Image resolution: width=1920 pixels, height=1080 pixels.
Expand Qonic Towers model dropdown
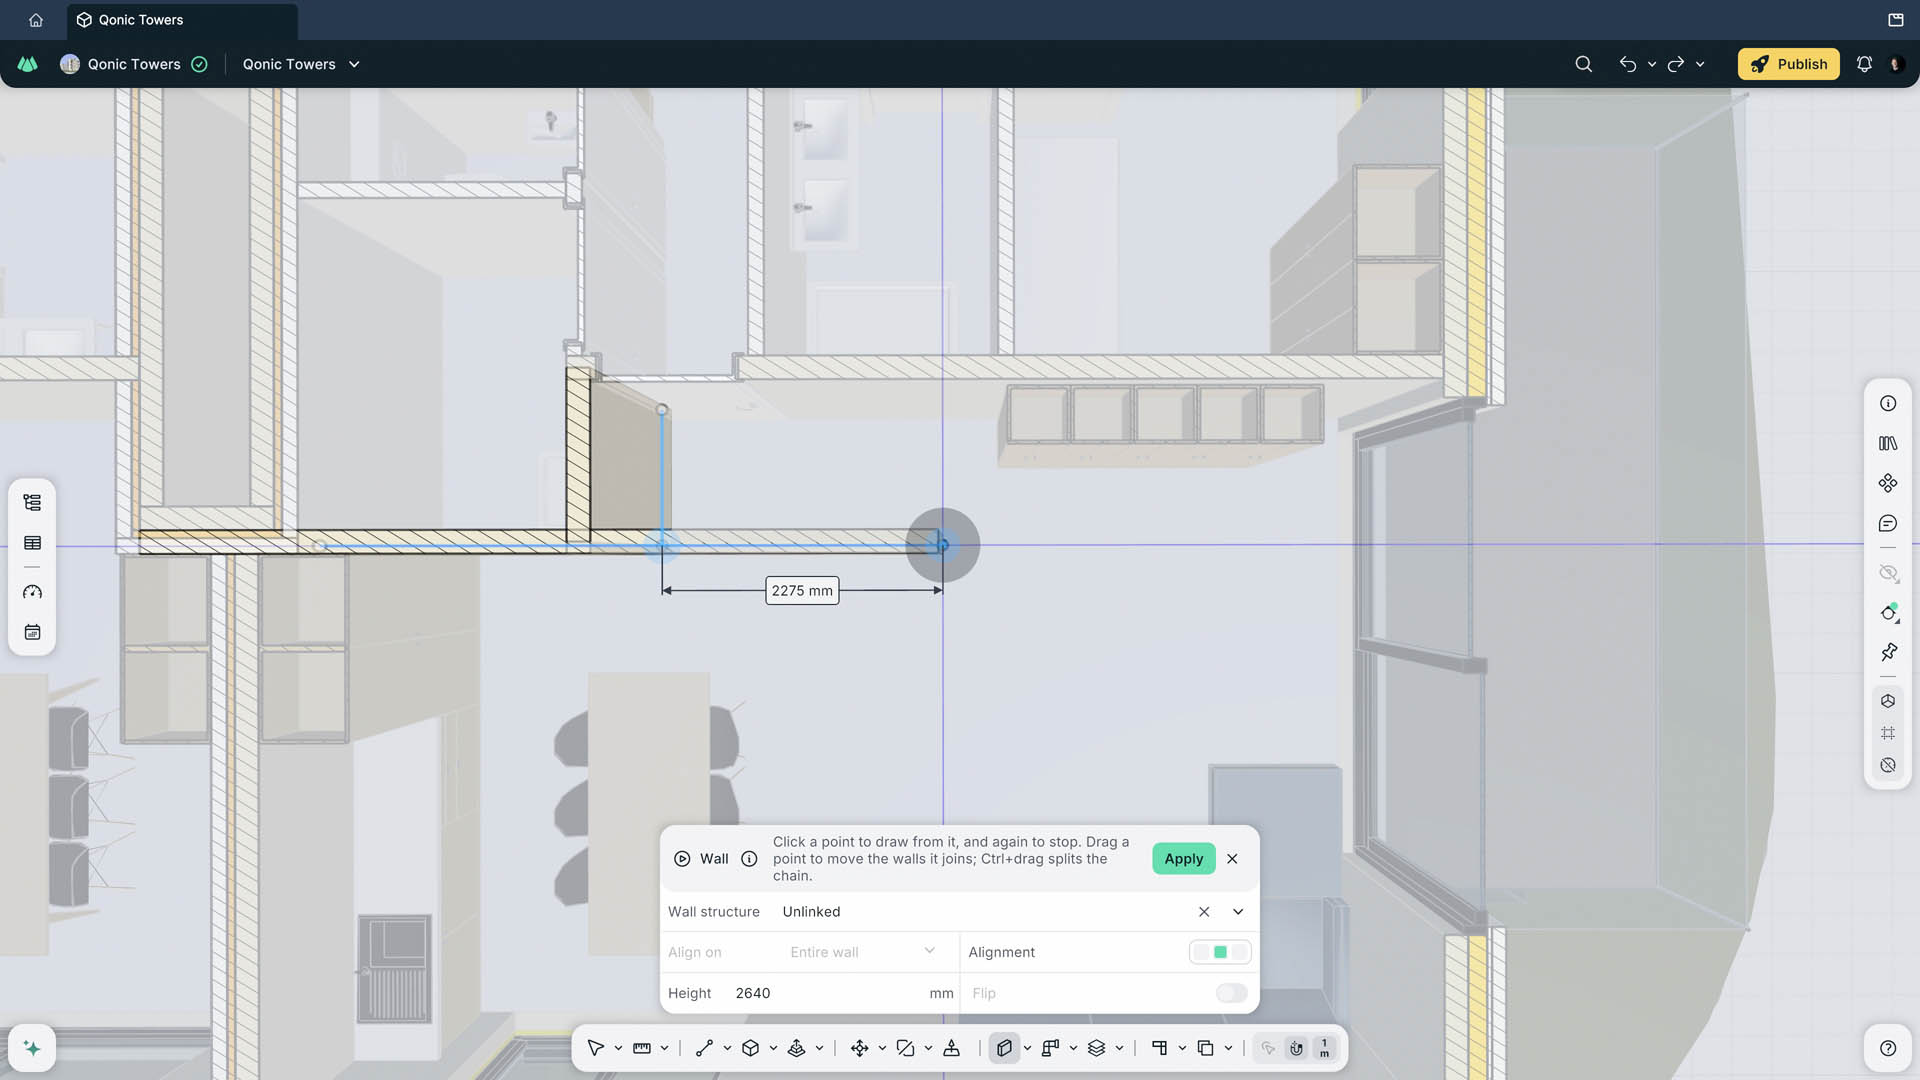point(354,64)
